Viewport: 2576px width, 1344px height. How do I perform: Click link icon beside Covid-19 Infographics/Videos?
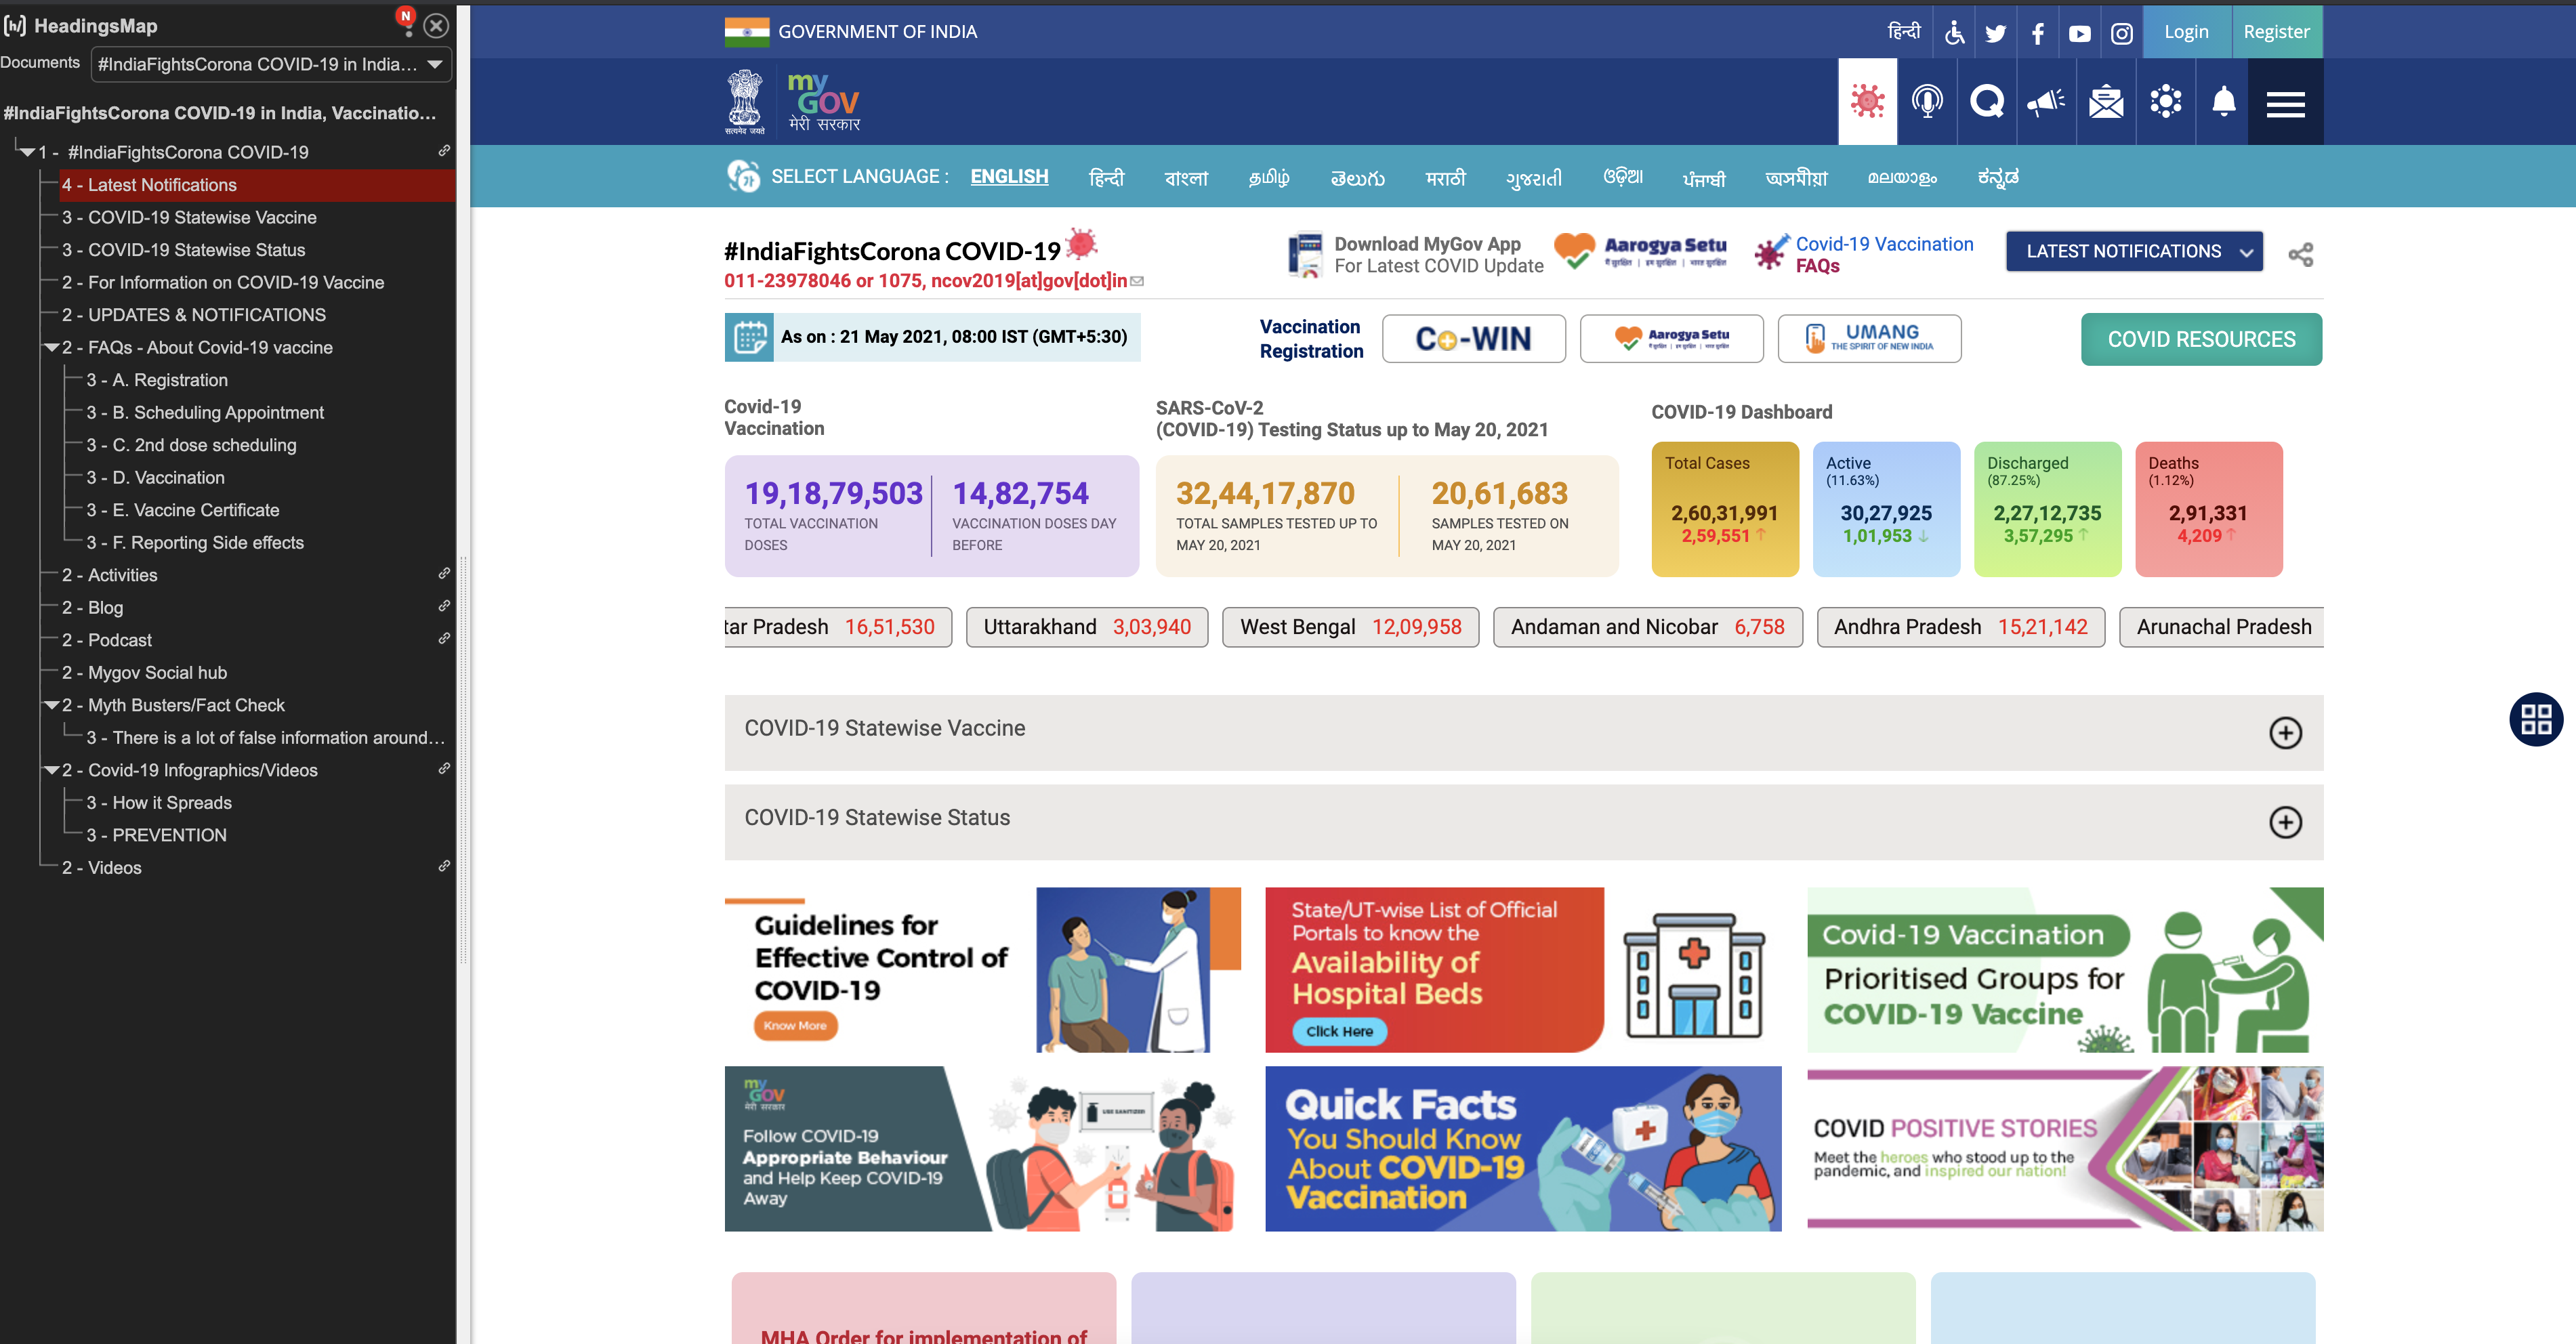[444, 769]
